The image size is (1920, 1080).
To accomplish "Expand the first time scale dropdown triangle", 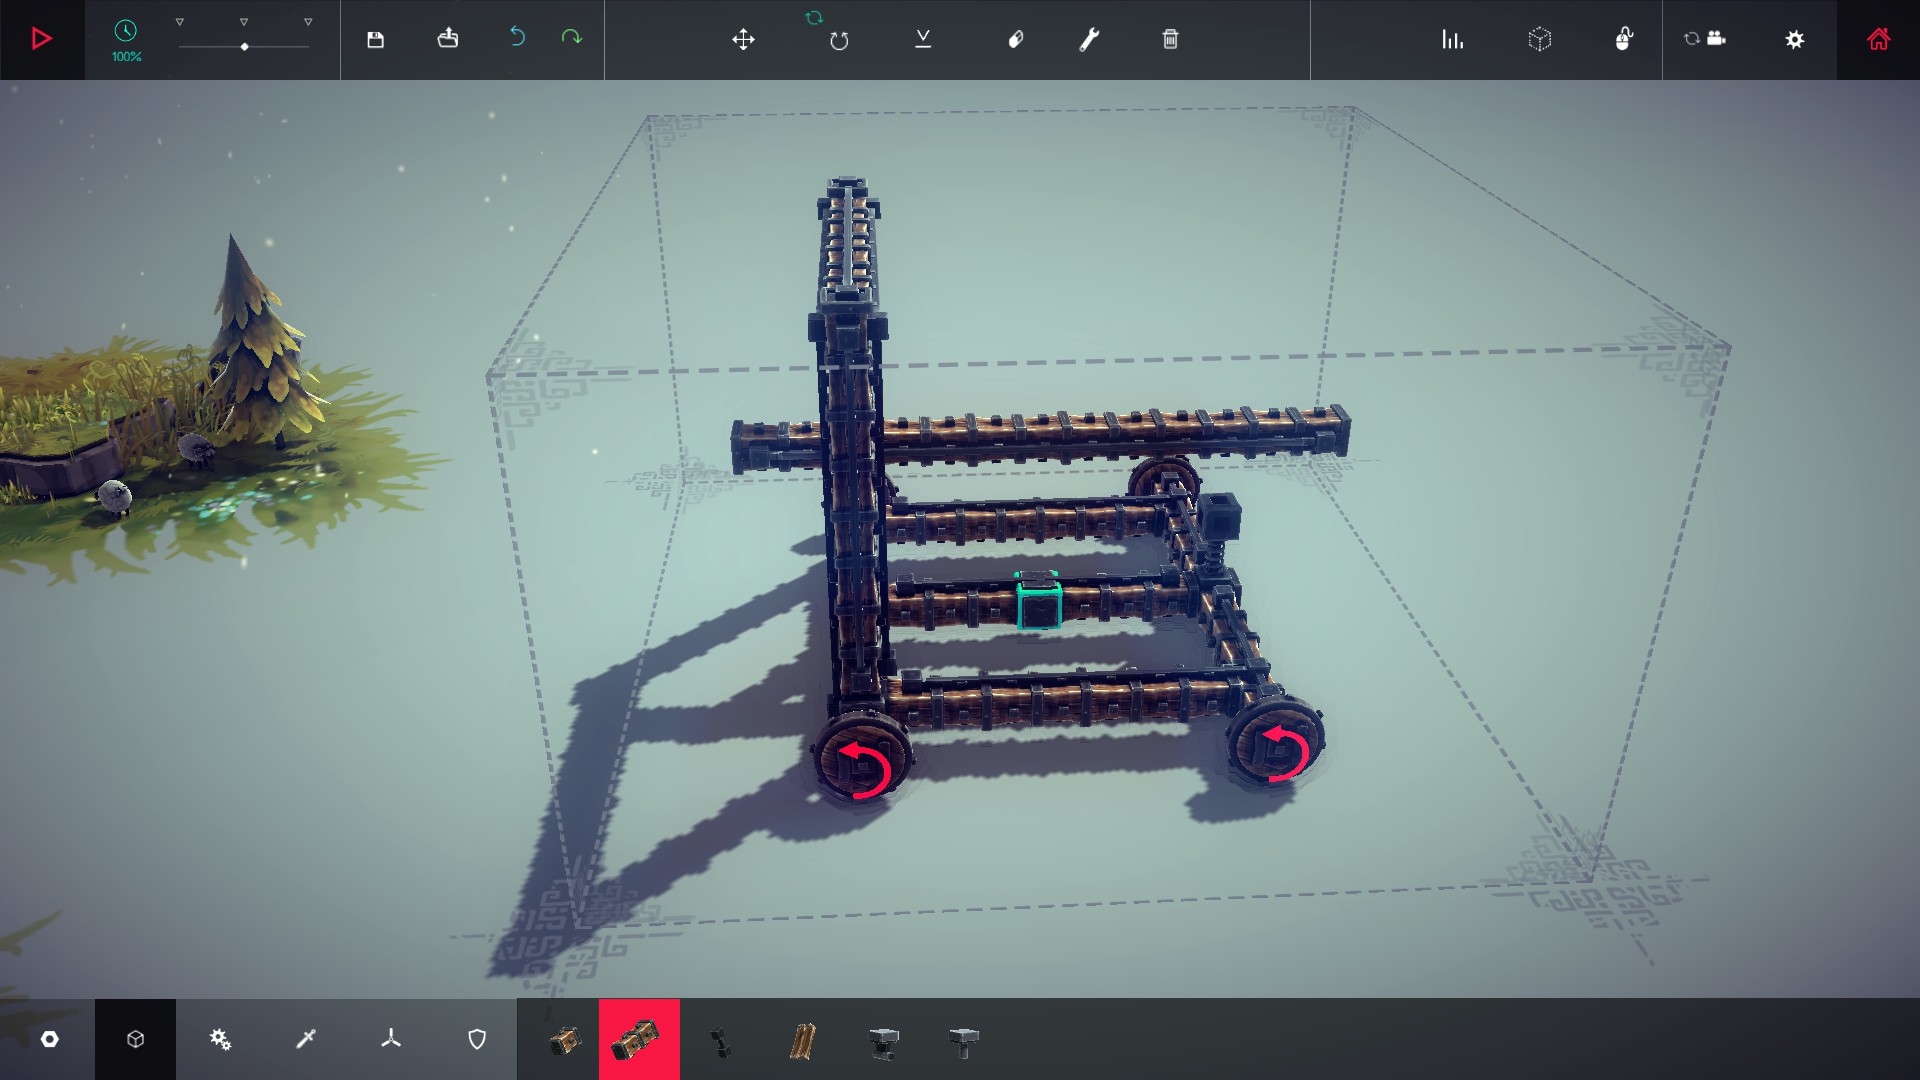I will [180, 22].
